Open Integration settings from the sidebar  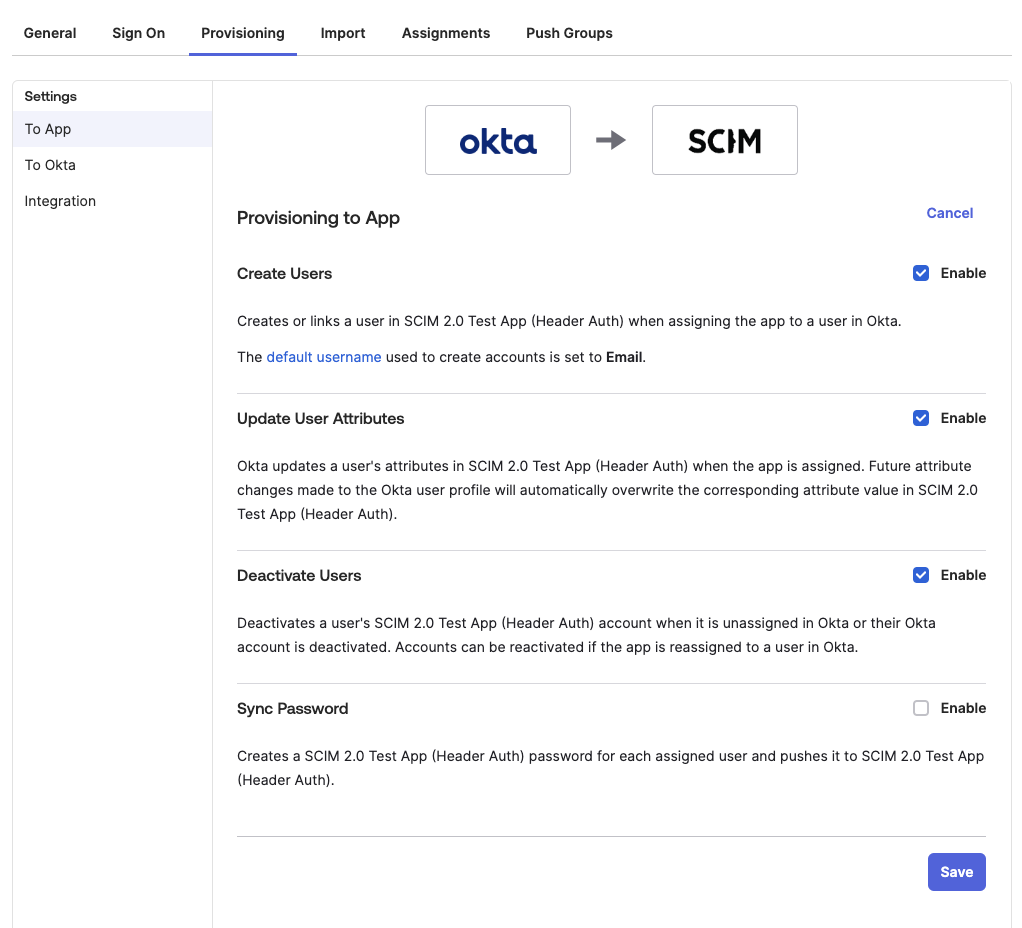(60, 200)
